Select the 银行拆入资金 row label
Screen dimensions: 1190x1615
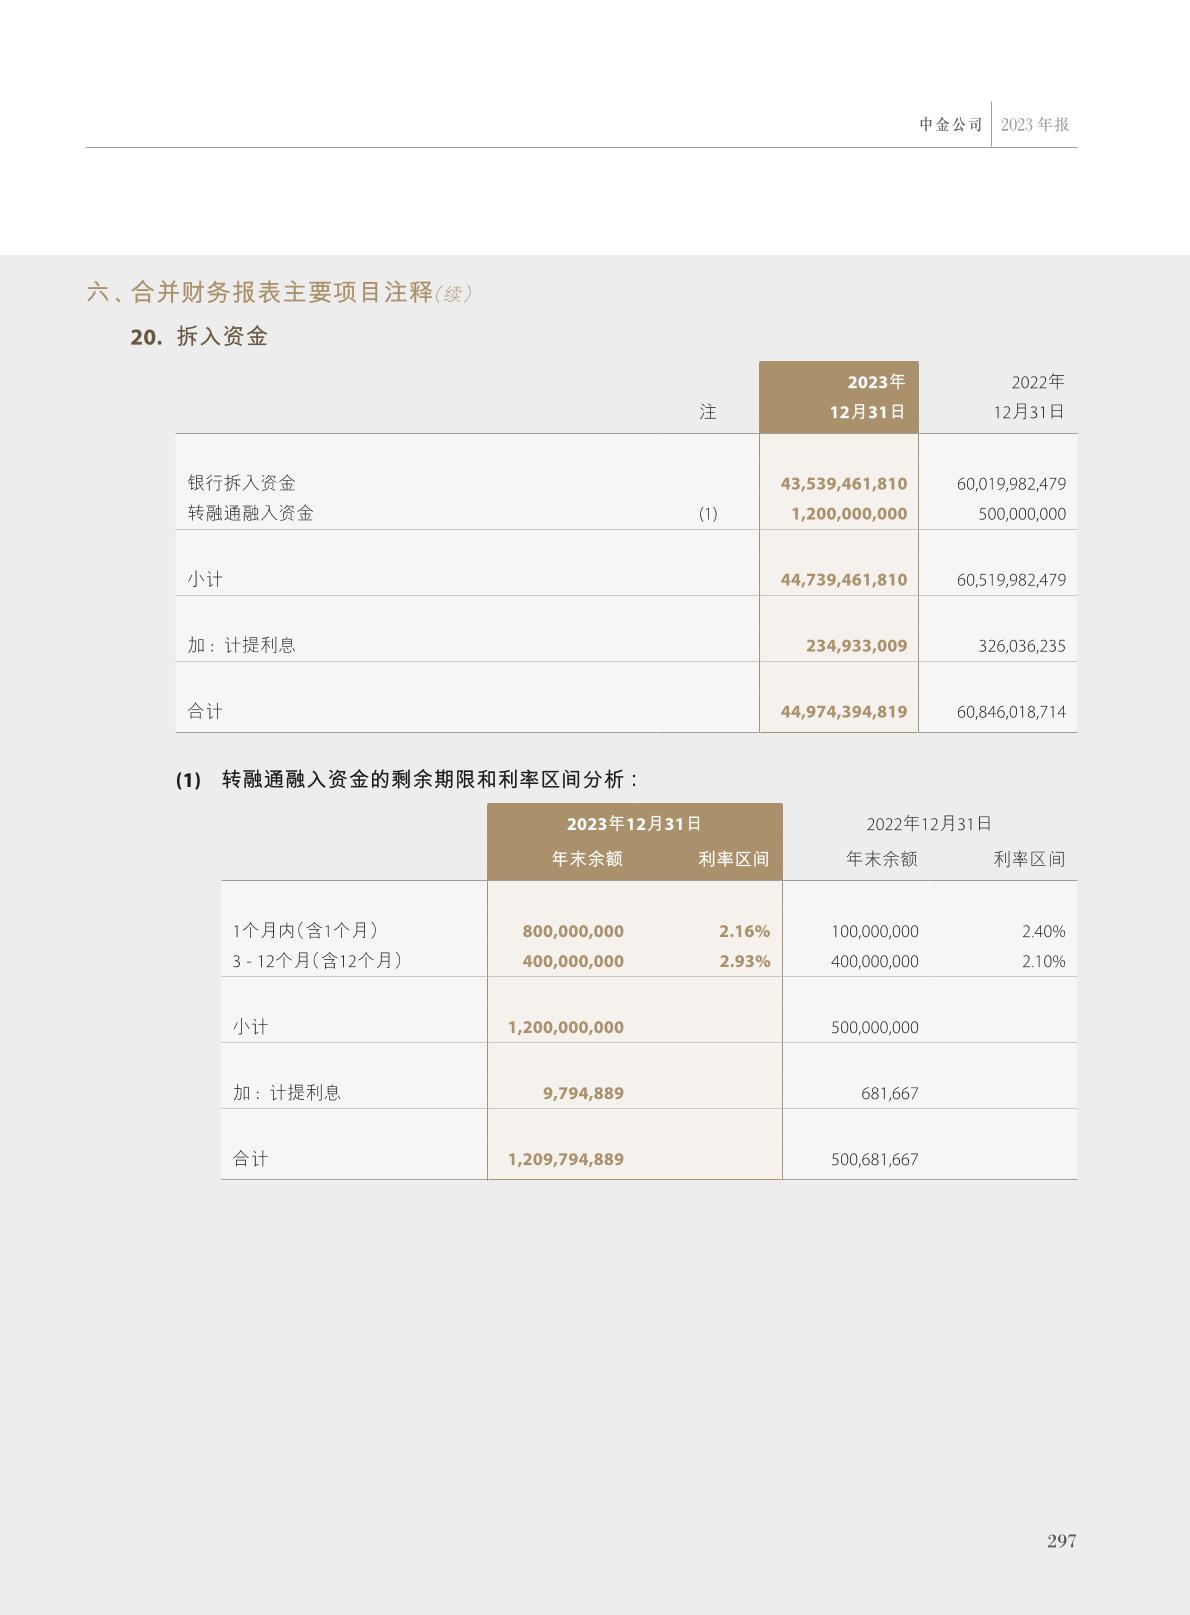point(242,483)
